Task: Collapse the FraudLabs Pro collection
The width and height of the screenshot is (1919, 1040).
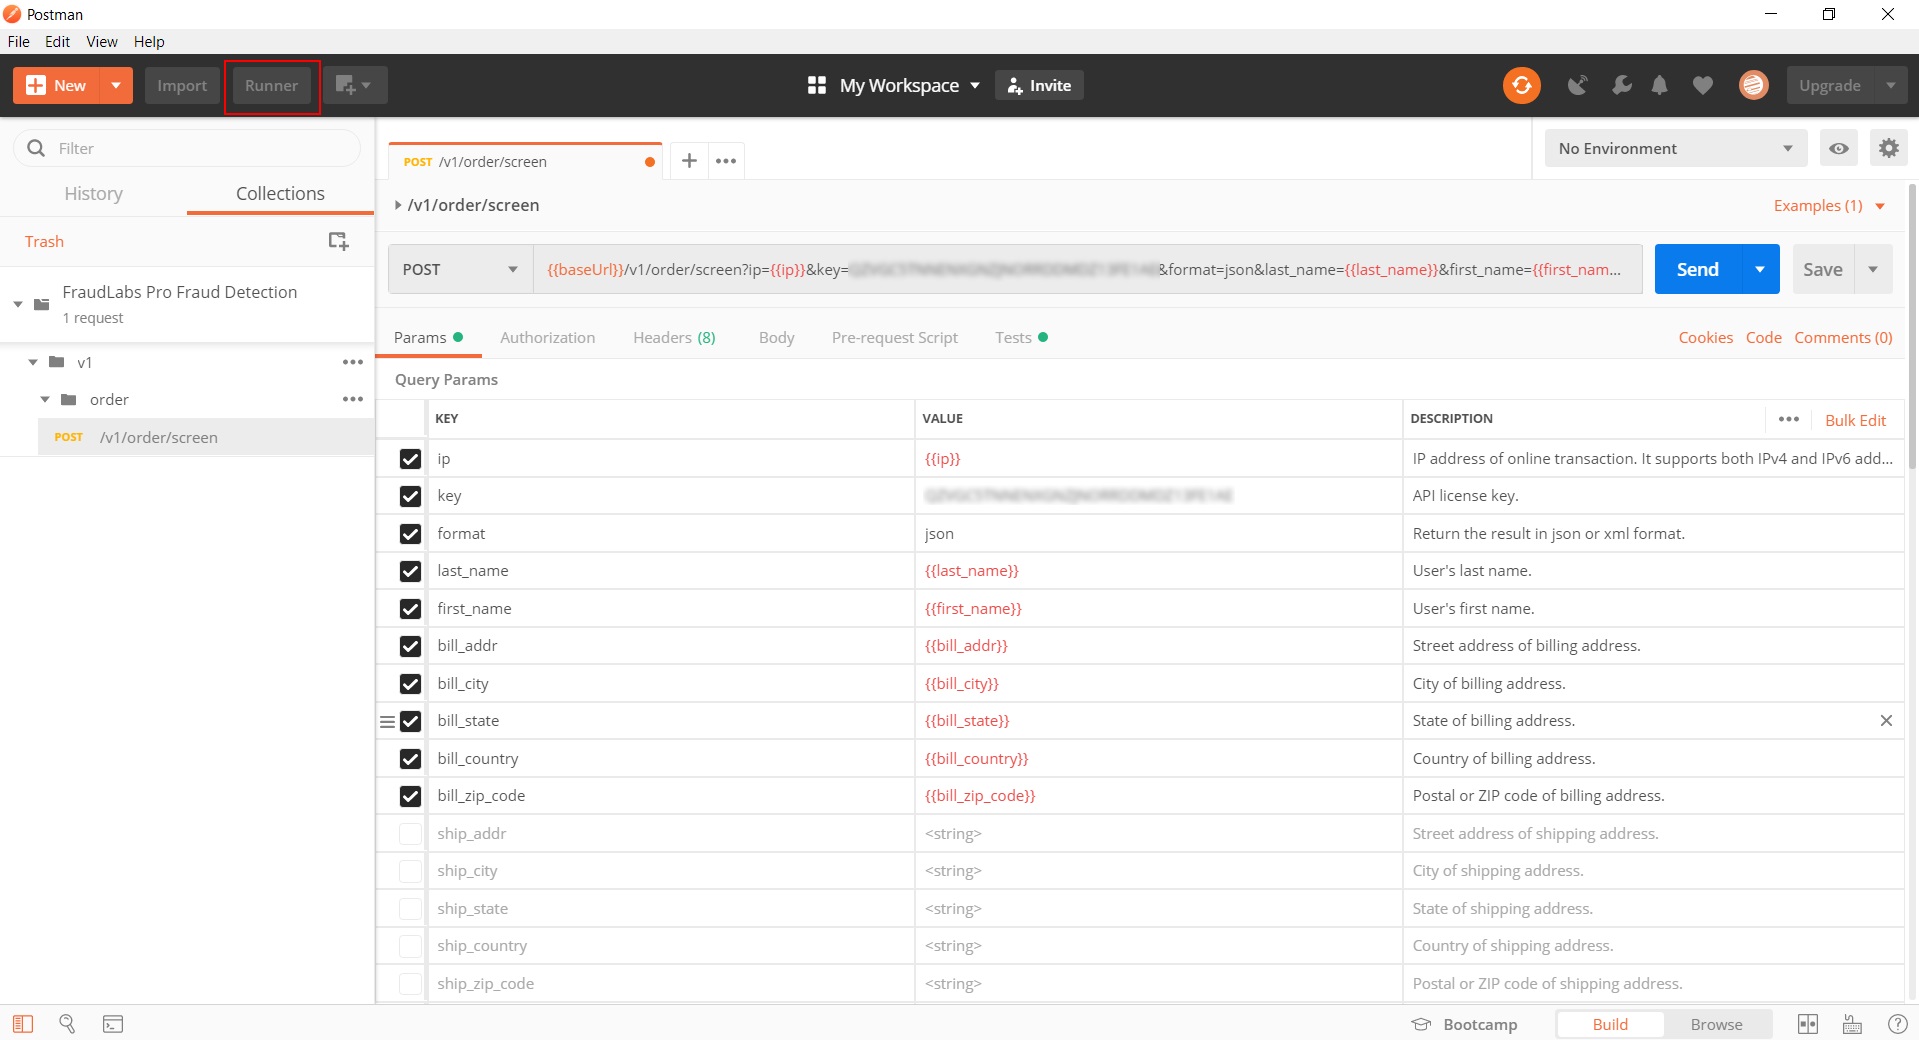Action: 18,304
